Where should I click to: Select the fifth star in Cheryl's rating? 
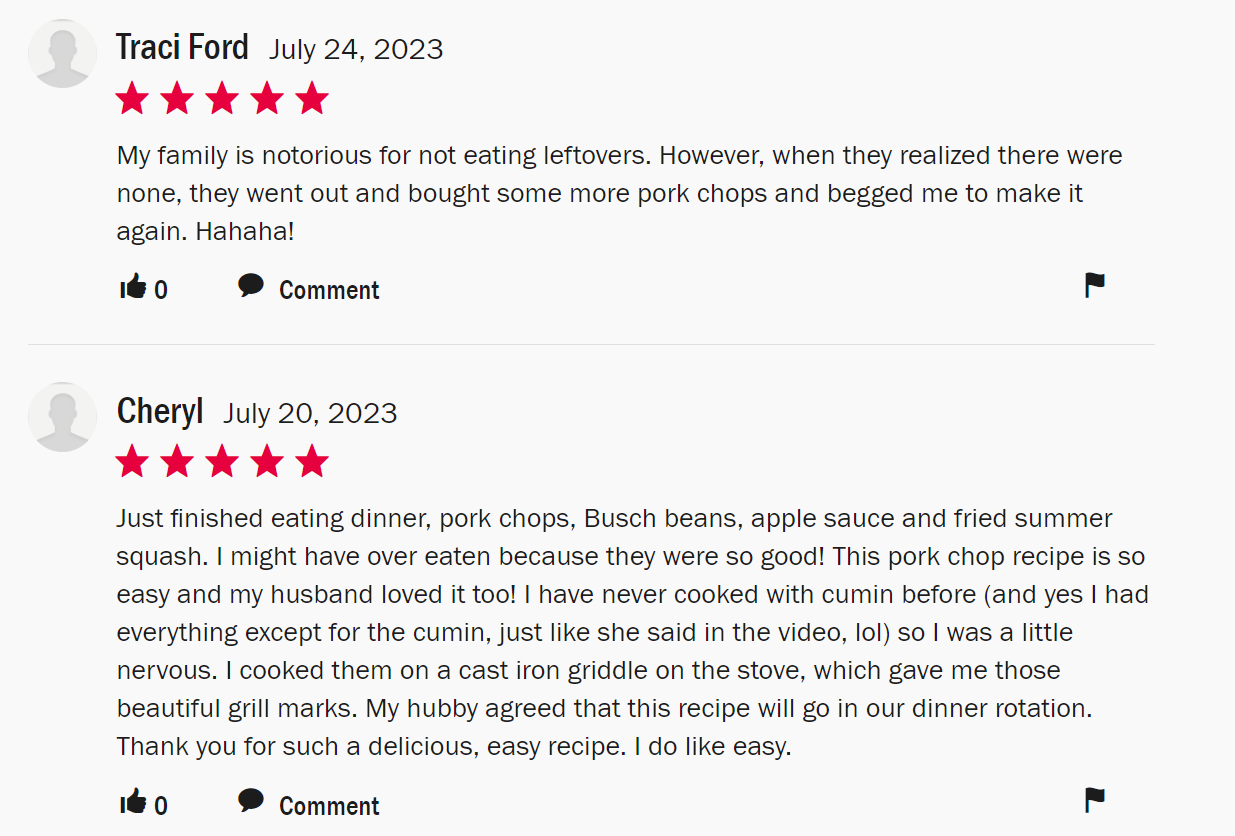point(312,462)
